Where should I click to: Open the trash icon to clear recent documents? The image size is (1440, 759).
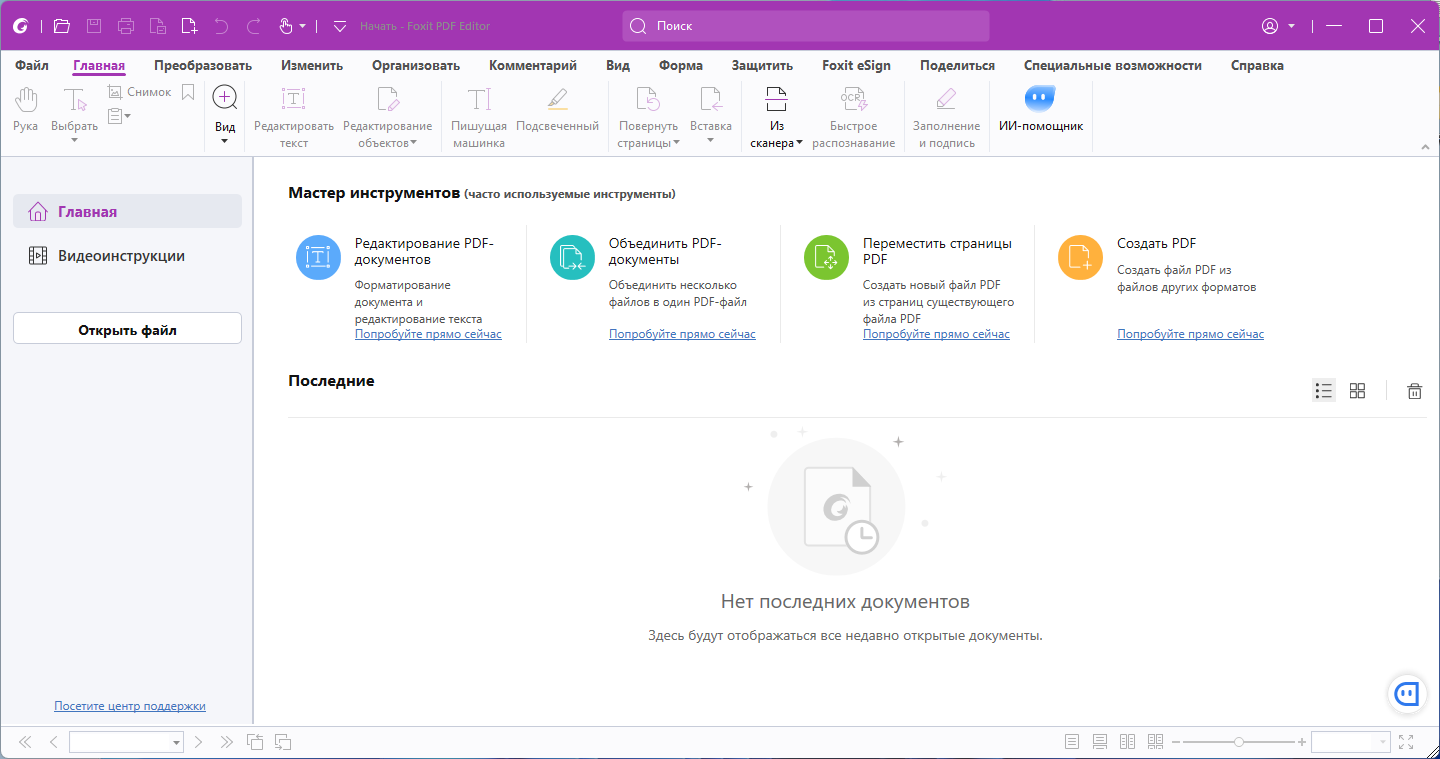pyautogui.click(x=1414, y=390)
